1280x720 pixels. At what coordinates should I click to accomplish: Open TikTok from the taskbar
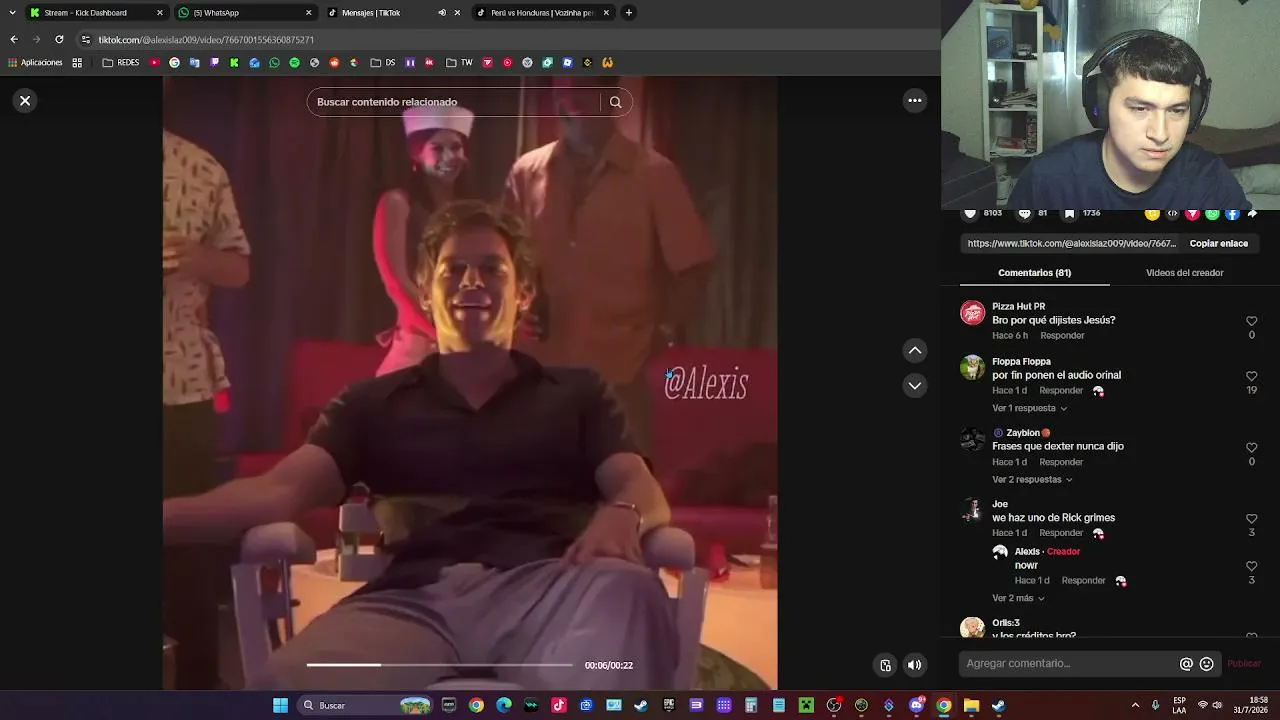(x=558, y=706)
